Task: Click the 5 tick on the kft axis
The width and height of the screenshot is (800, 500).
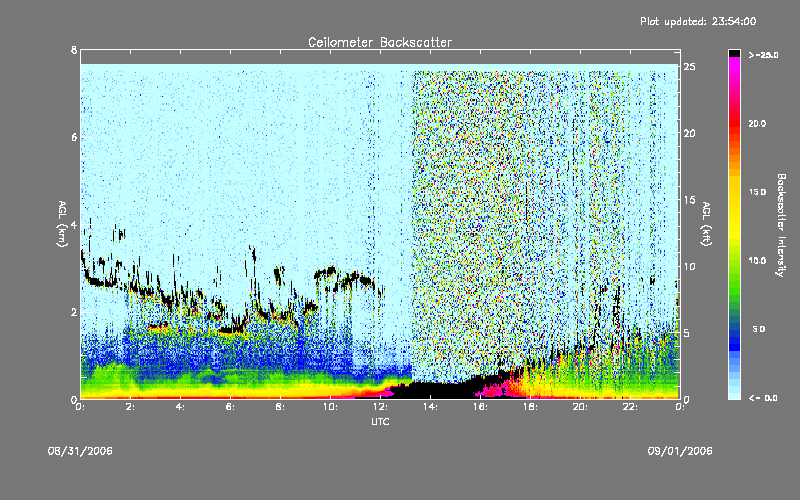Action: 687,333
